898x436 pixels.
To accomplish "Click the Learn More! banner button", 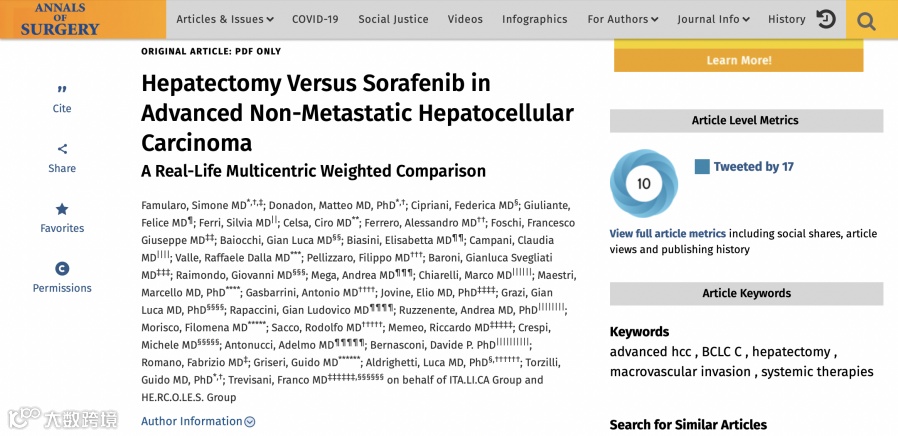I will [738, 60].
